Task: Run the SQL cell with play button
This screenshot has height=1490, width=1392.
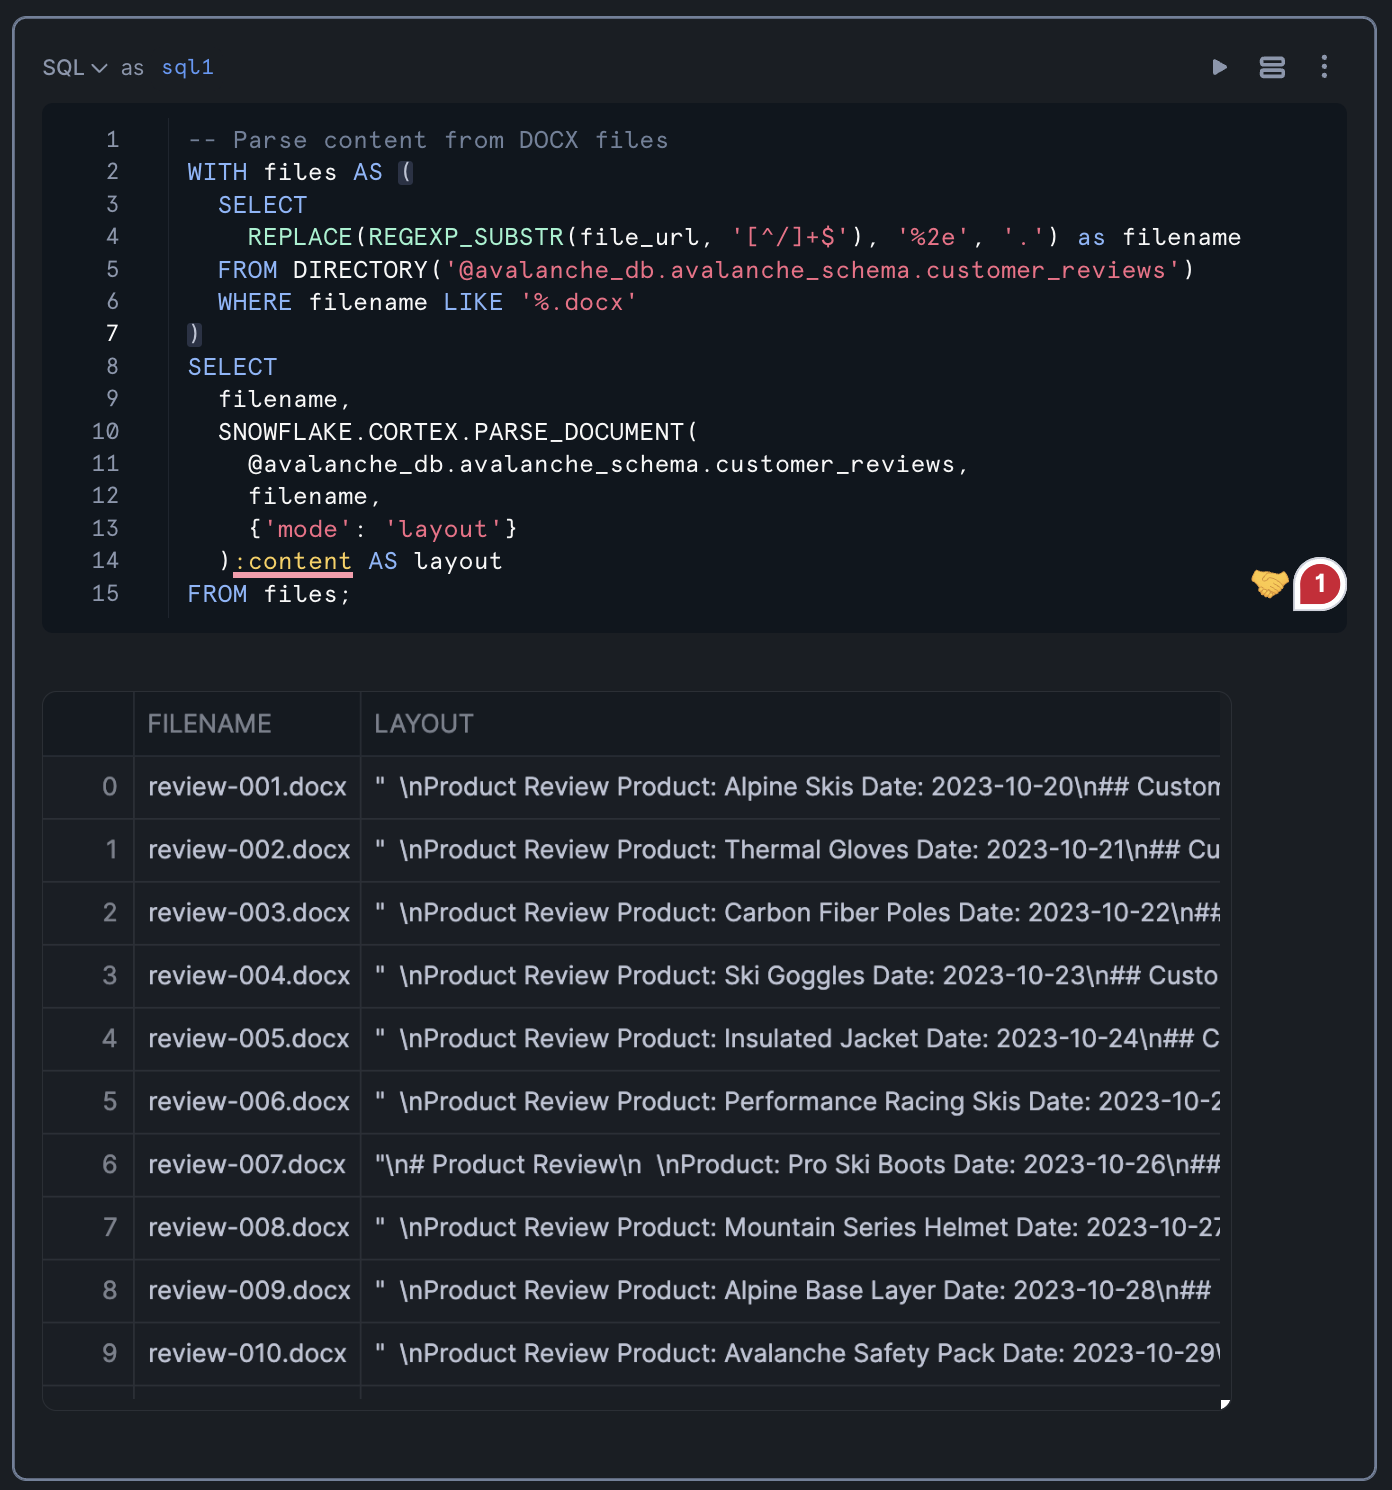Action: (1219, 67)
